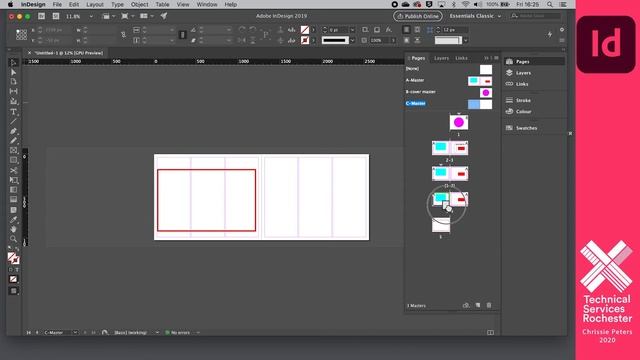This screenshot has width=640, height=360.
Task: Open the Arrange Documents dropdown
Action: (x=147, y=16)
